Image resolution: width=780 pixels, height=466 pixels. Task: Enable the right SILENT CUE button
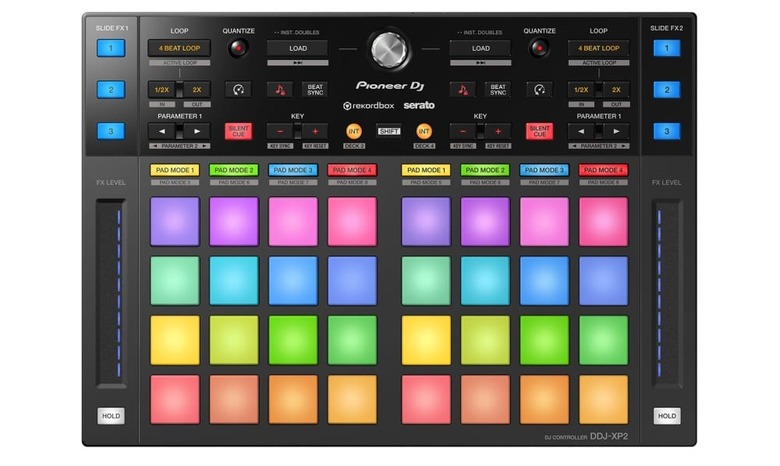[539, 131]
